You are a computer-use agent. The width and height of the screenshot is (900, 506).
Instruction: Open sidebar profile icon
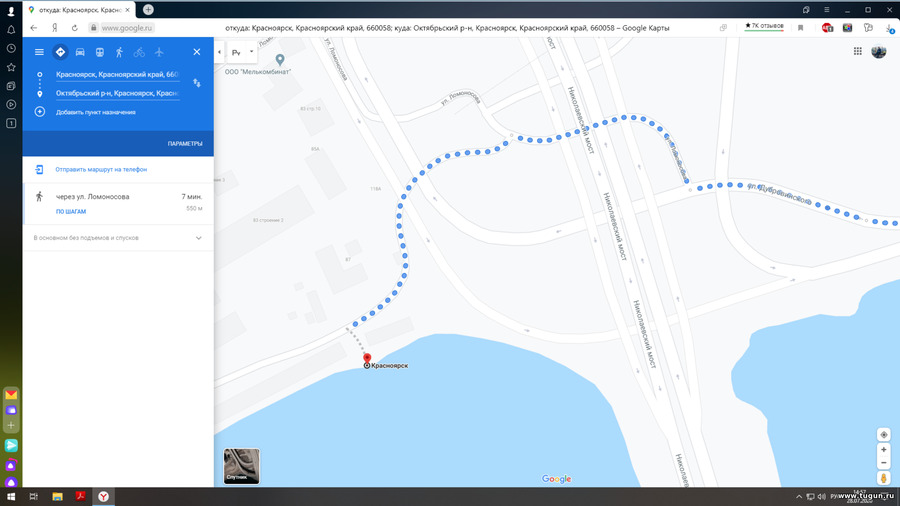(11, 11)
